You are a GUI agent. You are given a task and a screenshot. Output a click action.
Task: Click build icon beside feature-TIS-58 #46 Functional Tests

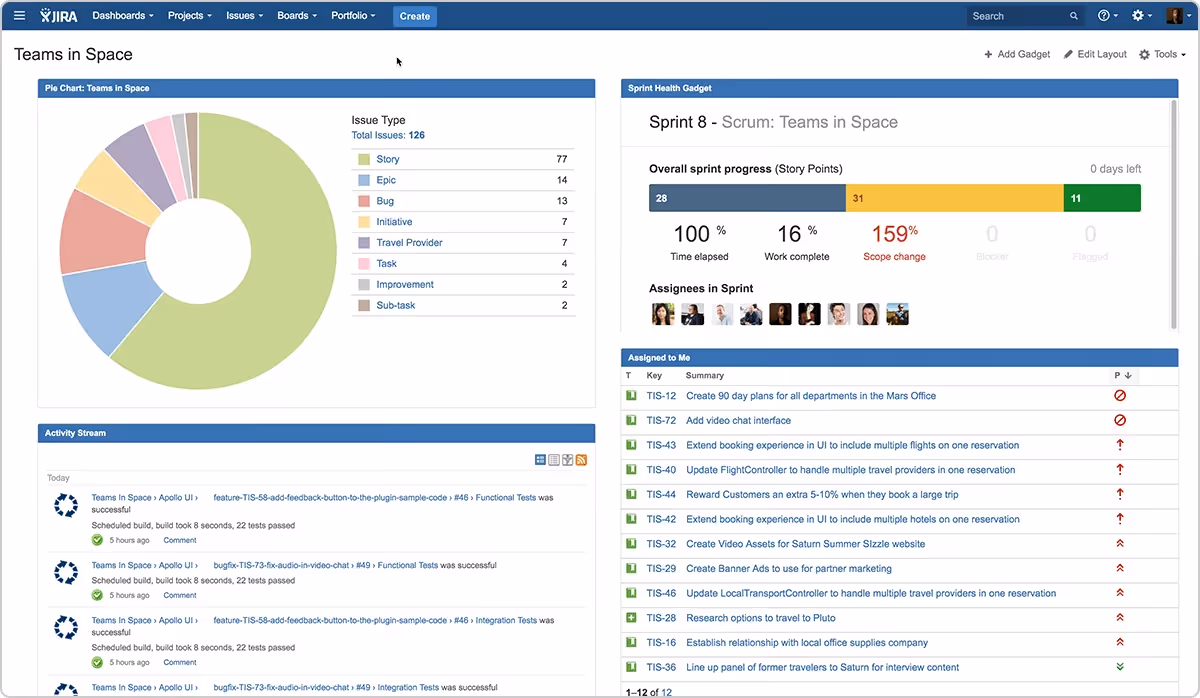pyautogui.click(x=66, y=506)
